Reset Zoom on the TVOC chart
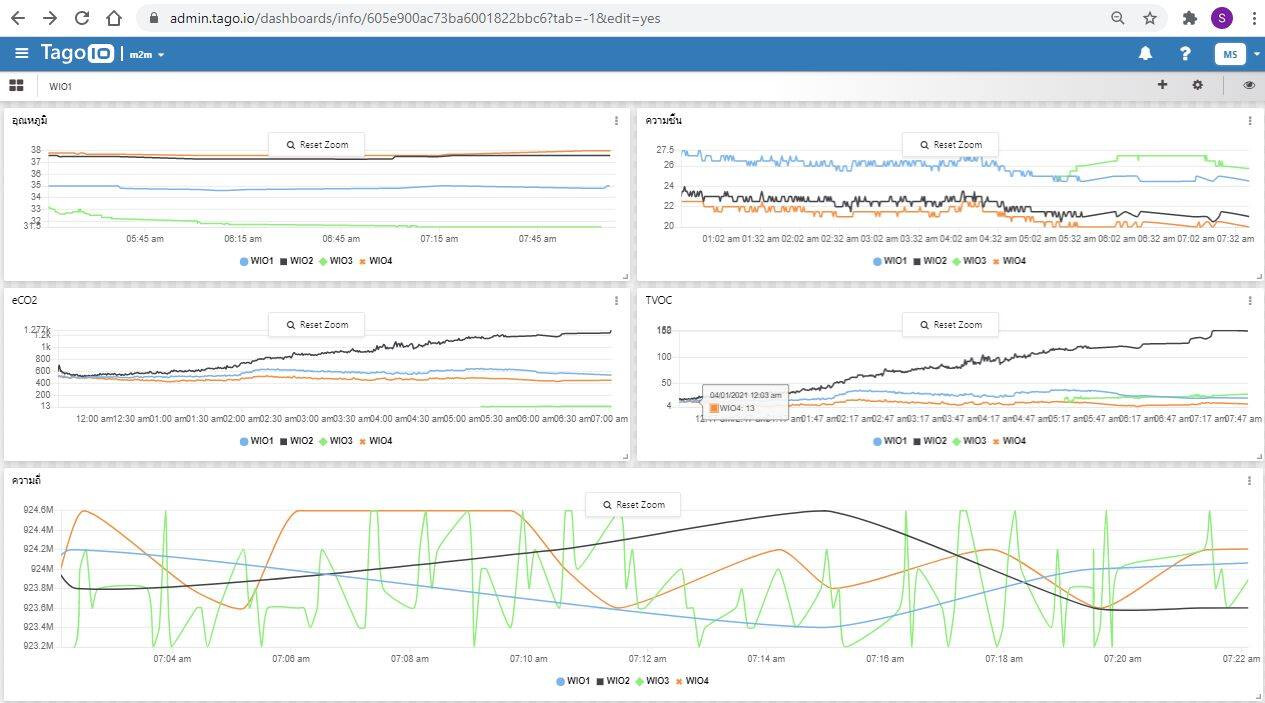The height and width of the screenshot is (703, 1265). click(x=950, y=325)
